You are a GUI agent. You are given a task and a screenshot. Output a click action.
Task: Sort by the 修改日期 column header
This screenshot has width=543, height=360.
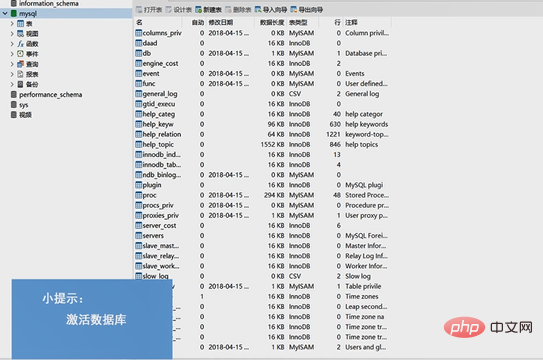(221, 22)
